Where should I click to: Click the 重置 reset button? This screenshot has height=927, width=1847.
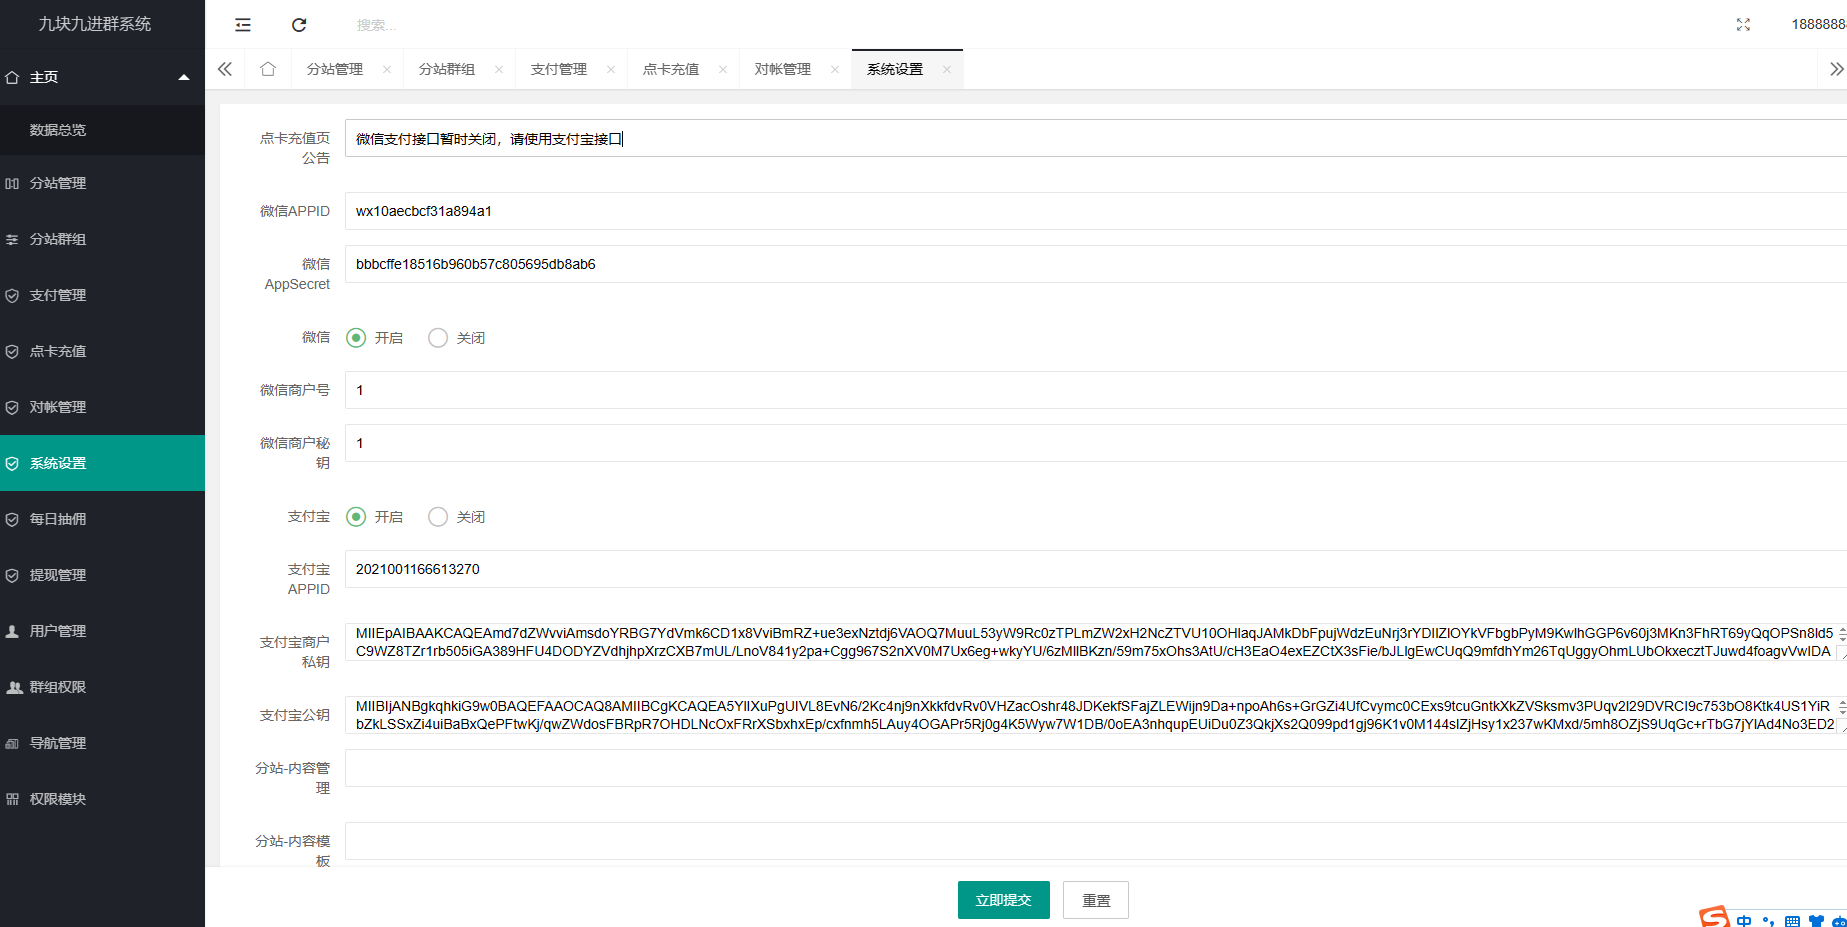[1095, 900]
